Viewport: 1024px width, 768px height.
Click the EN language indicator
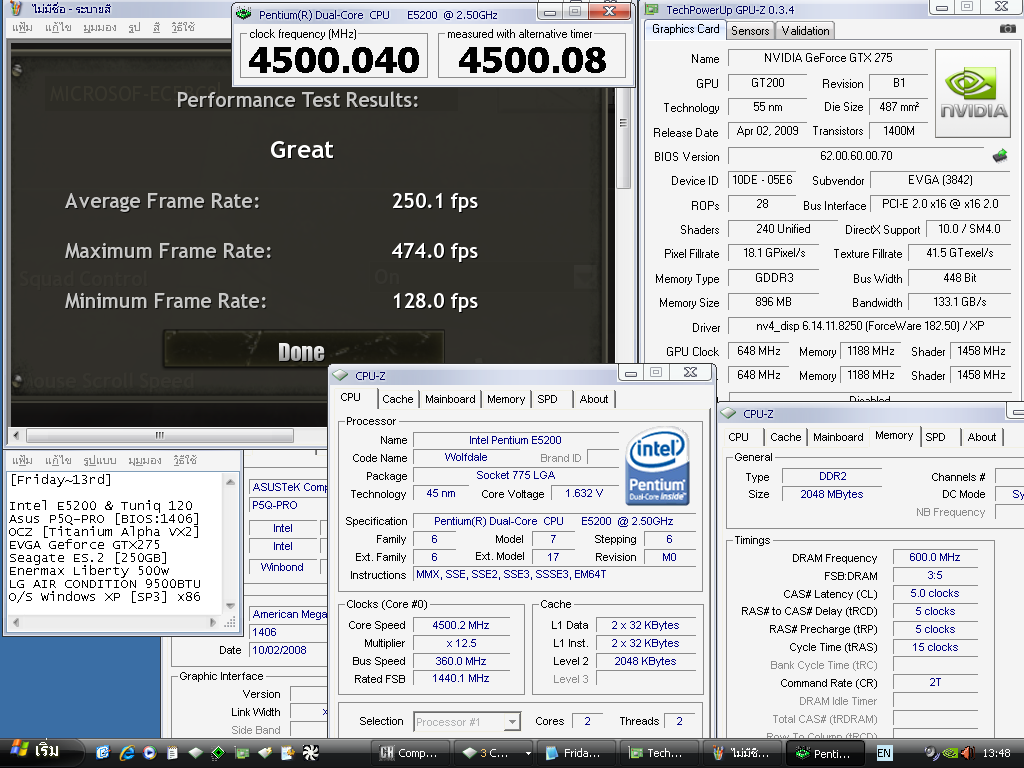pyautogui.click(x=884, y=753)
